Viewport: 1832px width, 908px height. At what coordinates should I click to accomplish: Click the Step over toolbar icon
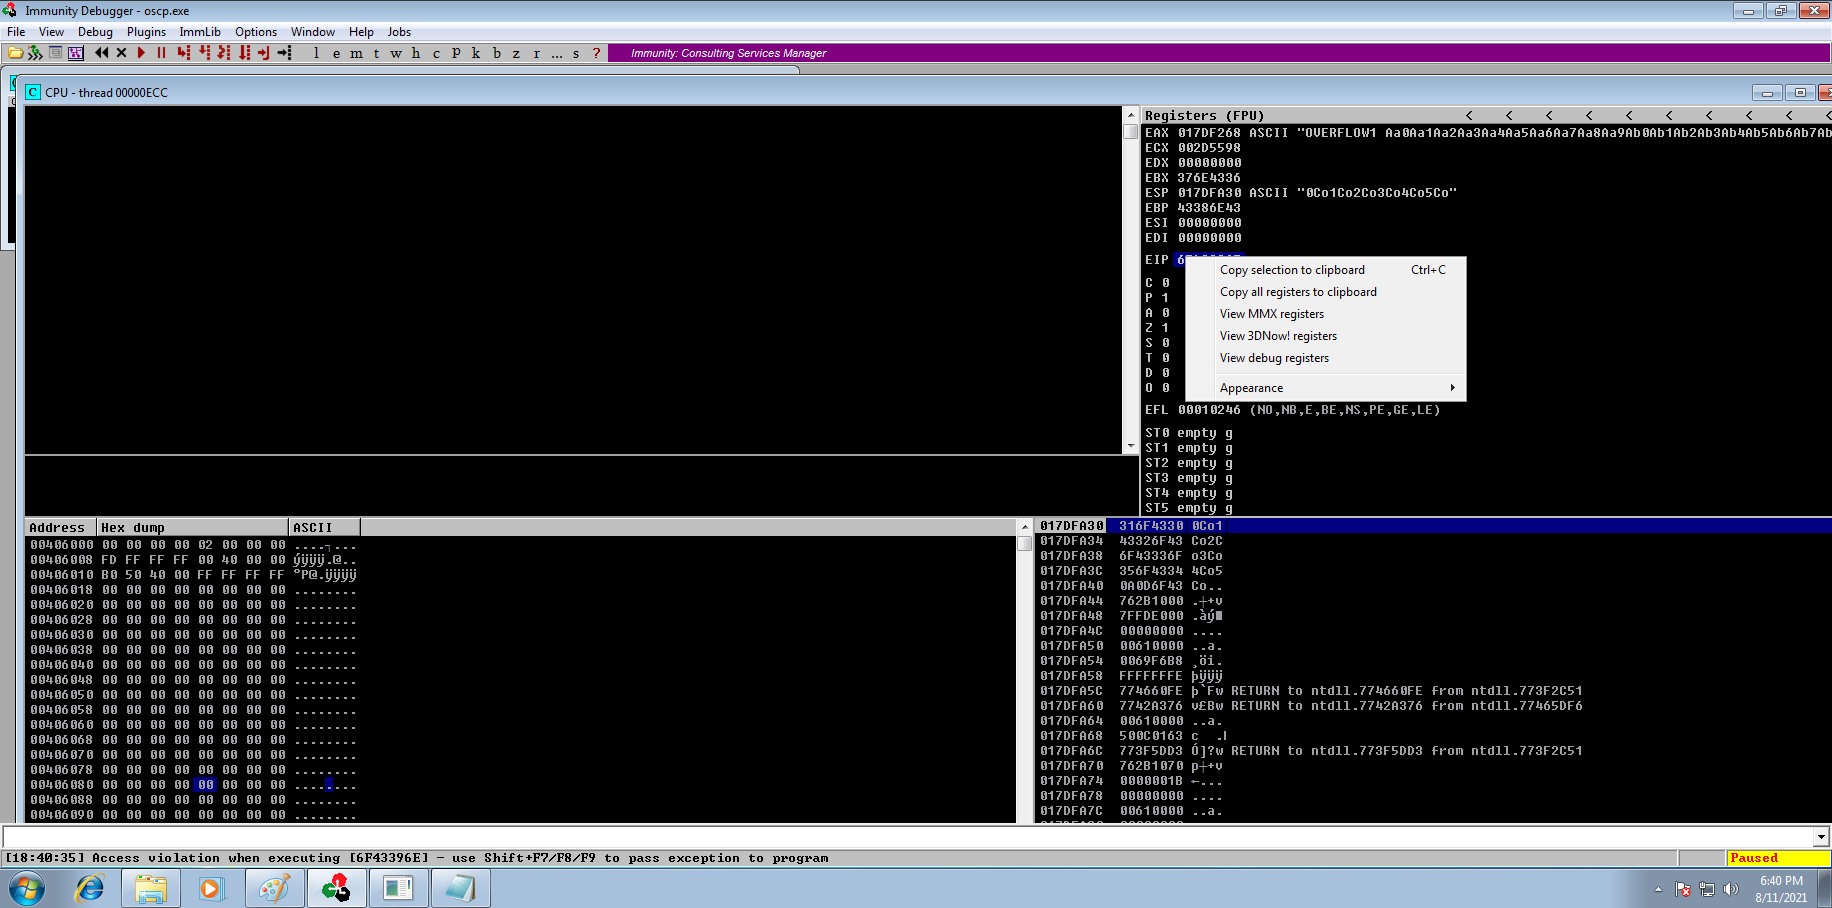tap(204, 53)
